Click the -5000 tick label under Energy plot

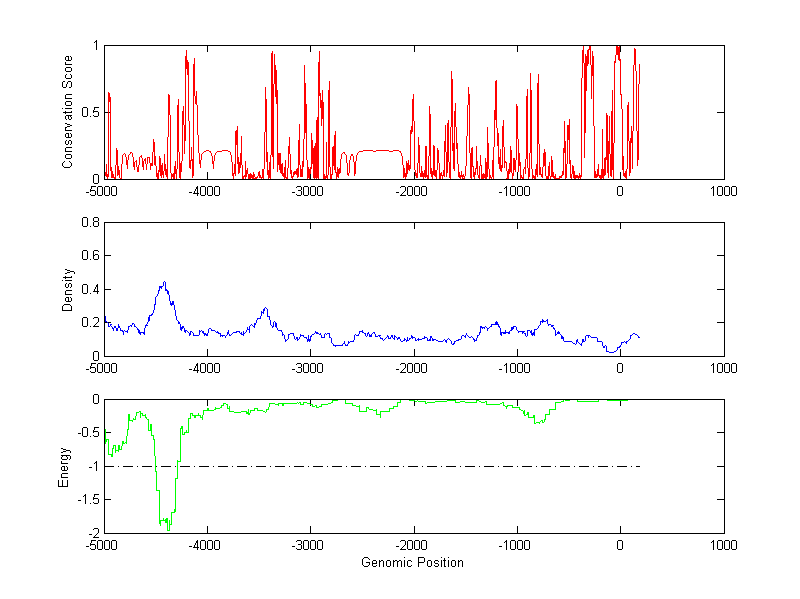102,545
